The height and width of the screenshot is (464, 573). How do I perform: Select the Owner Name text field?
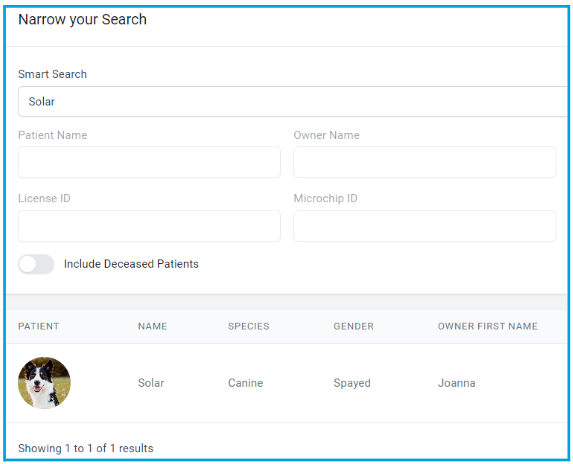click(x=425, y=162)
